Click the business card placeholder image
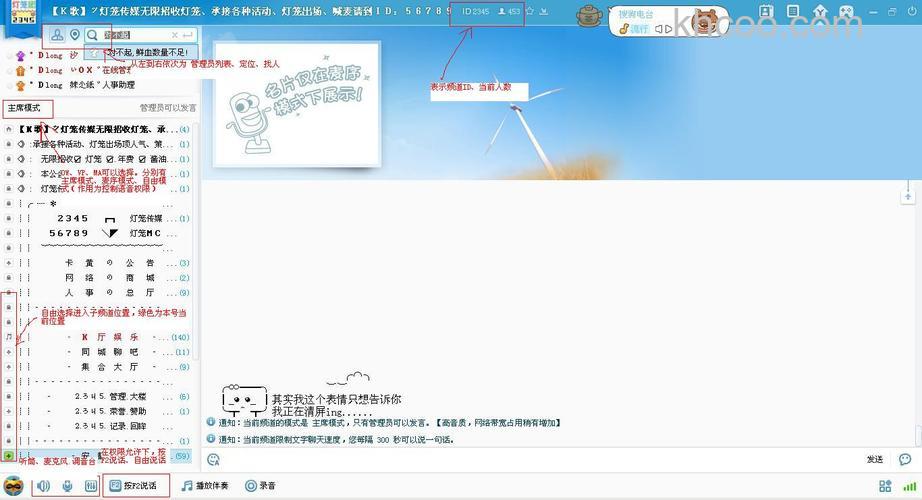The width and height of the screenshot is (922, 500). click(x=297, y=104)
